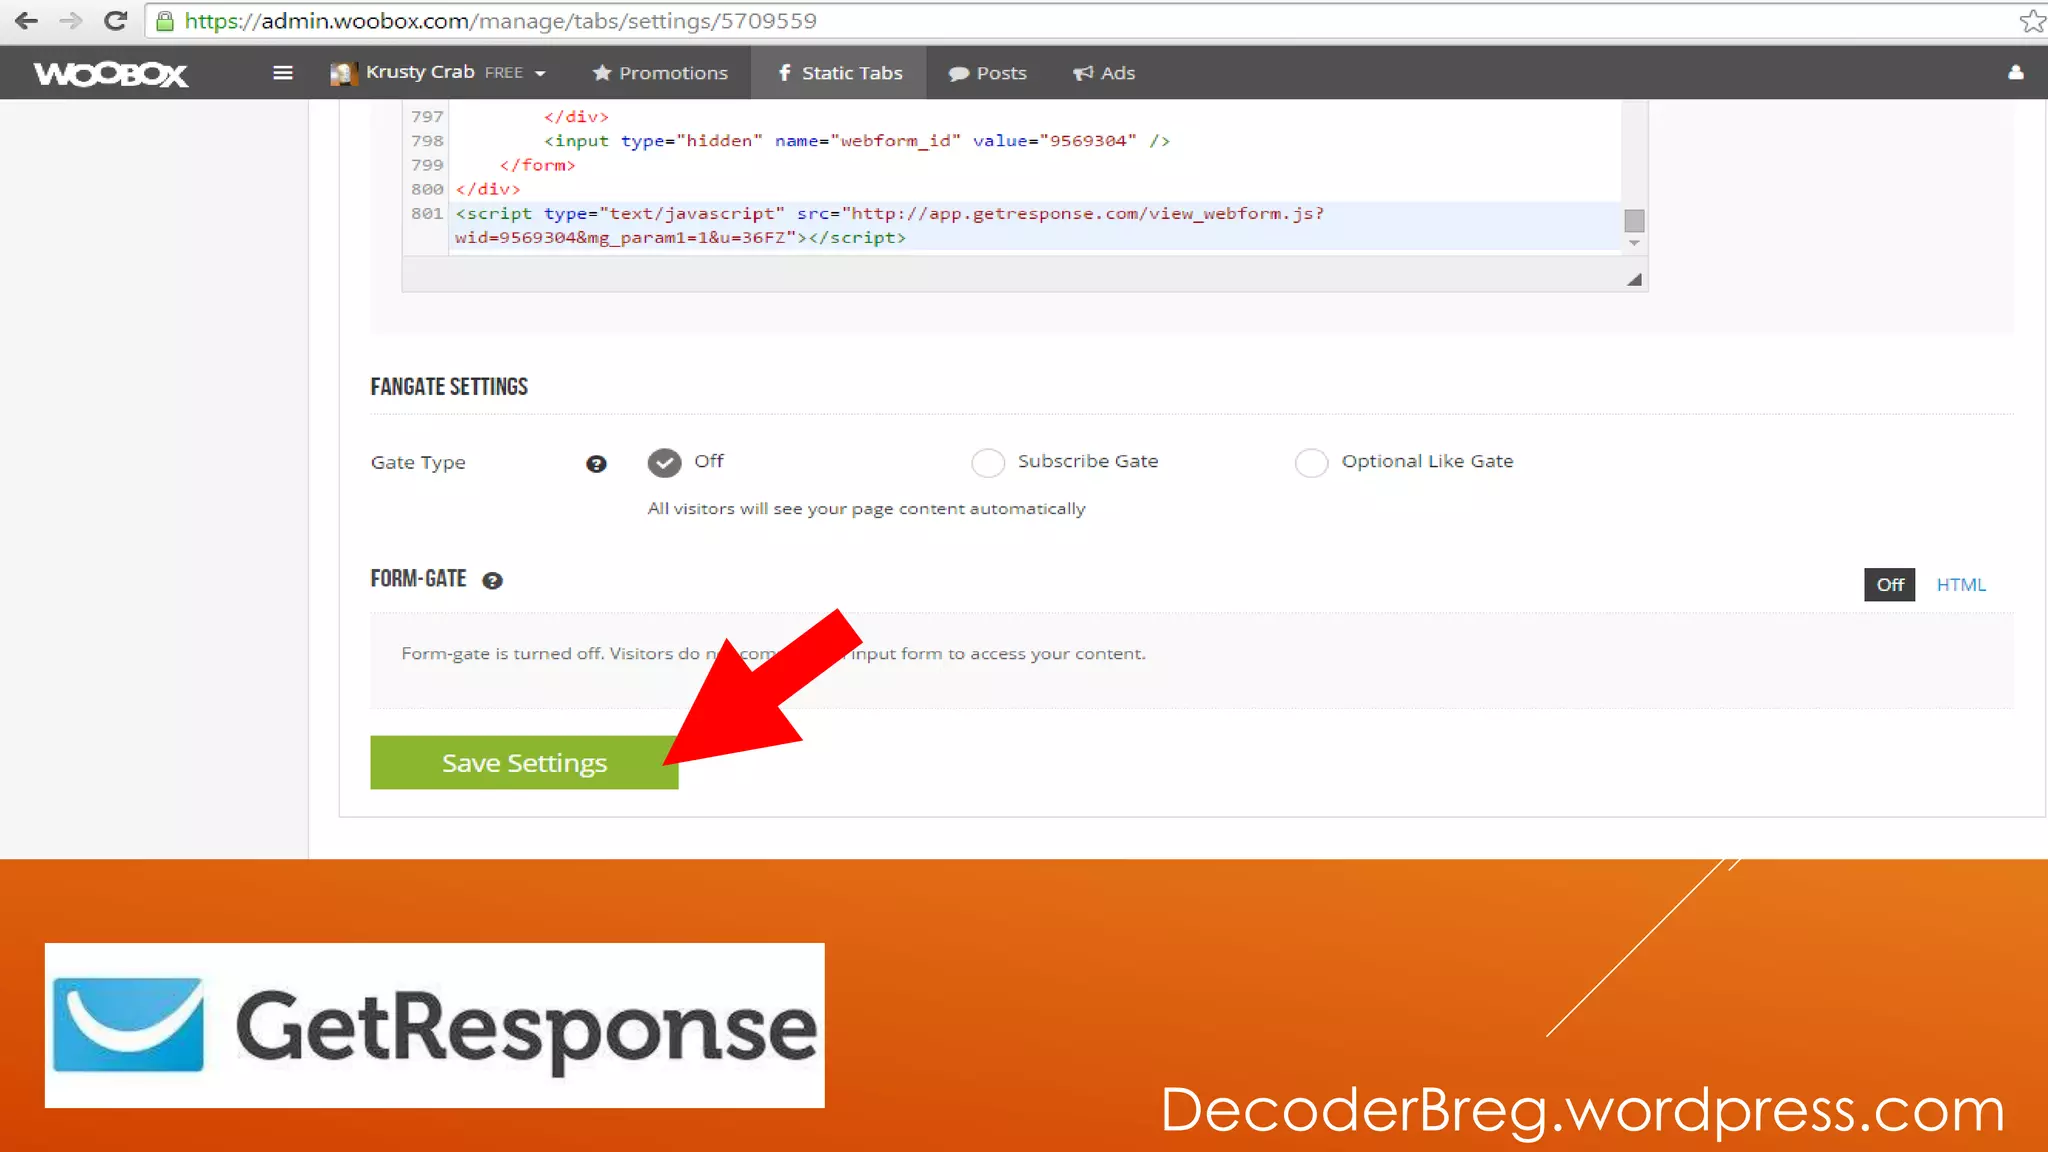2048x1152 pixels.
Task: Open the Ads menu
Action: [x=1104, y=73]
